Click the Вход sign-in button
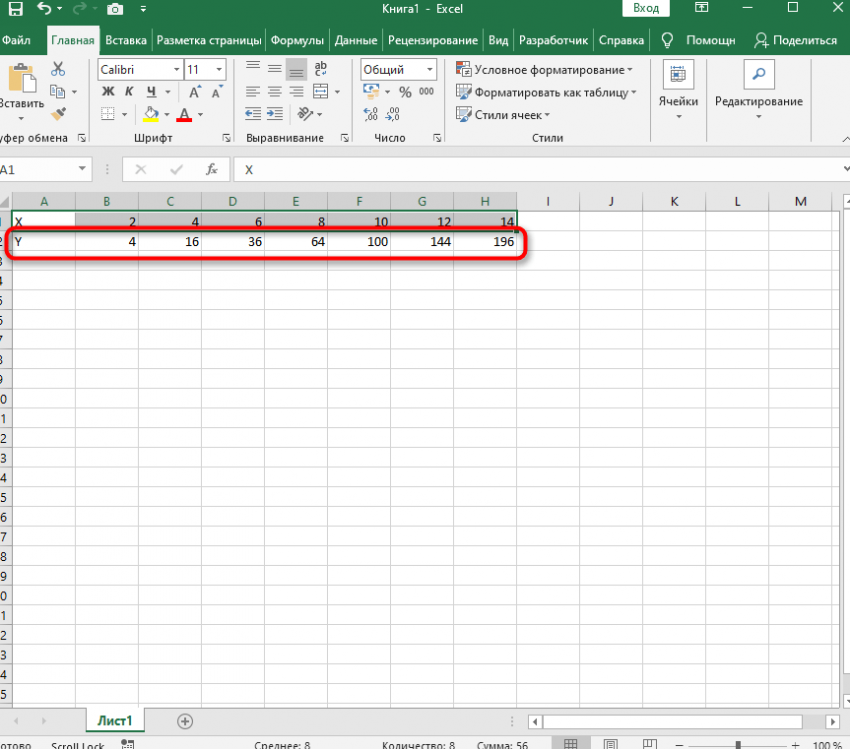The width and height of the screenshot is (850, 749). (x=646, y=9)
